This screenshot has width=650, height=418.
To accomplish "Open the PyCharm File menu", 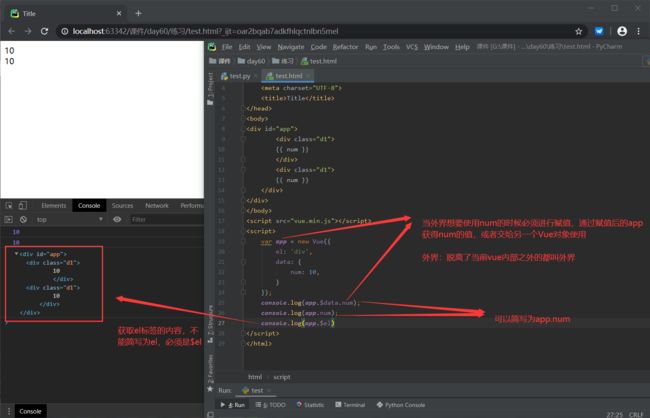I will tap(227, 47).
